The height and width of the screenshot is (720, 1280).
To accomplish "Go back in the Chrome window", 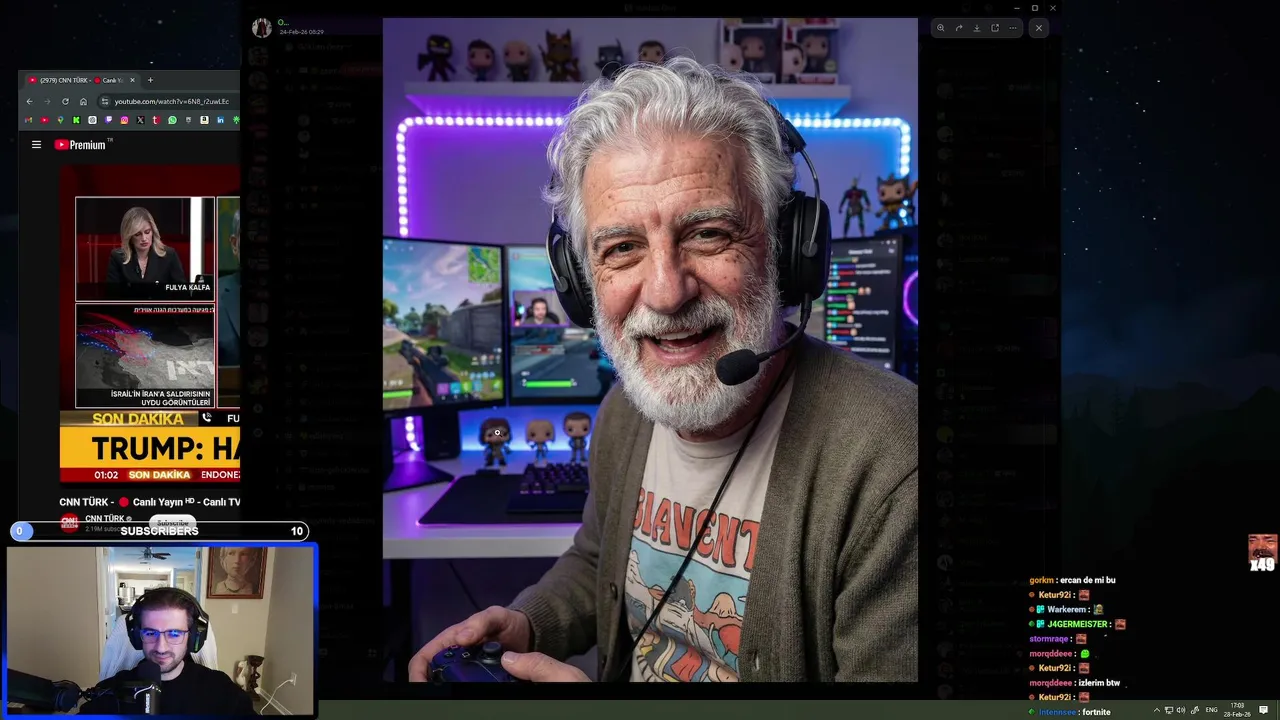I will pos(29,101).
